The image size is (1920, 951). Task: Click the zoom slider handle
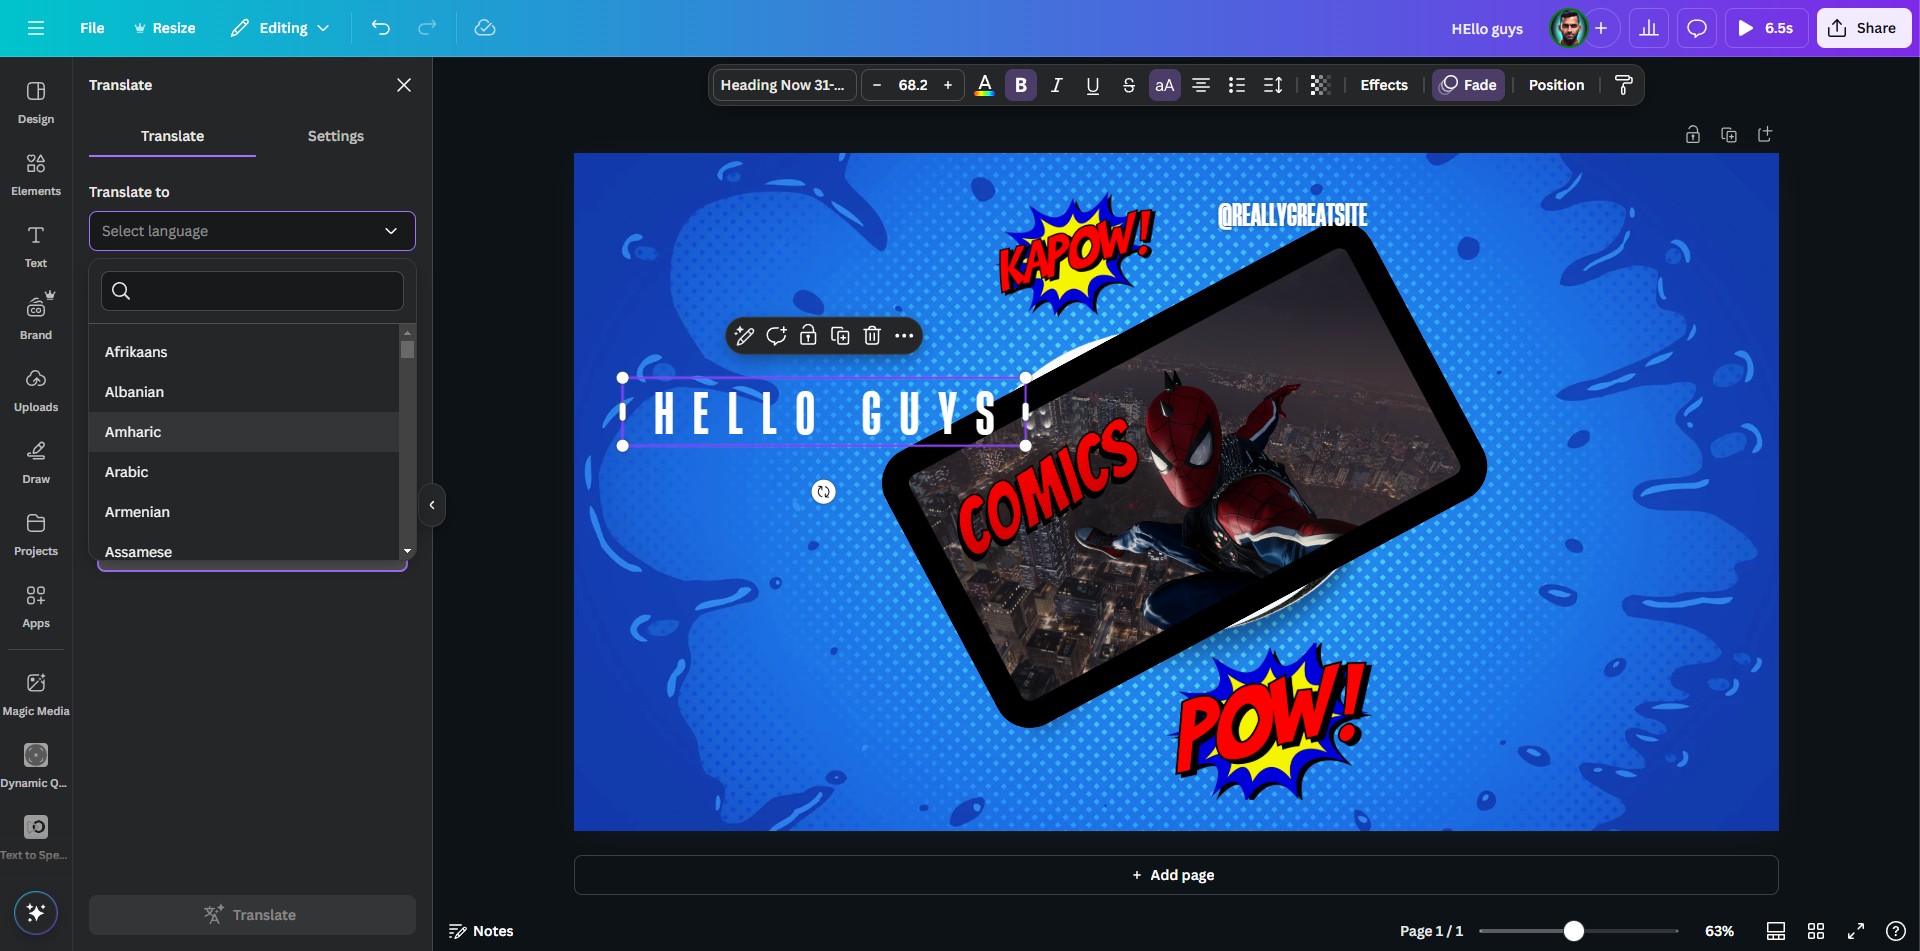coord(1574,931)
